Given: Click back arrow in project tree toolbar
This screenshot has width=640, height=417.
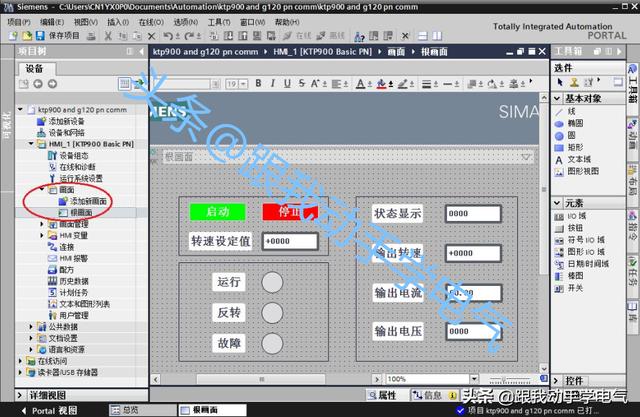Looking at the screenshot, I should pos(38,84).
